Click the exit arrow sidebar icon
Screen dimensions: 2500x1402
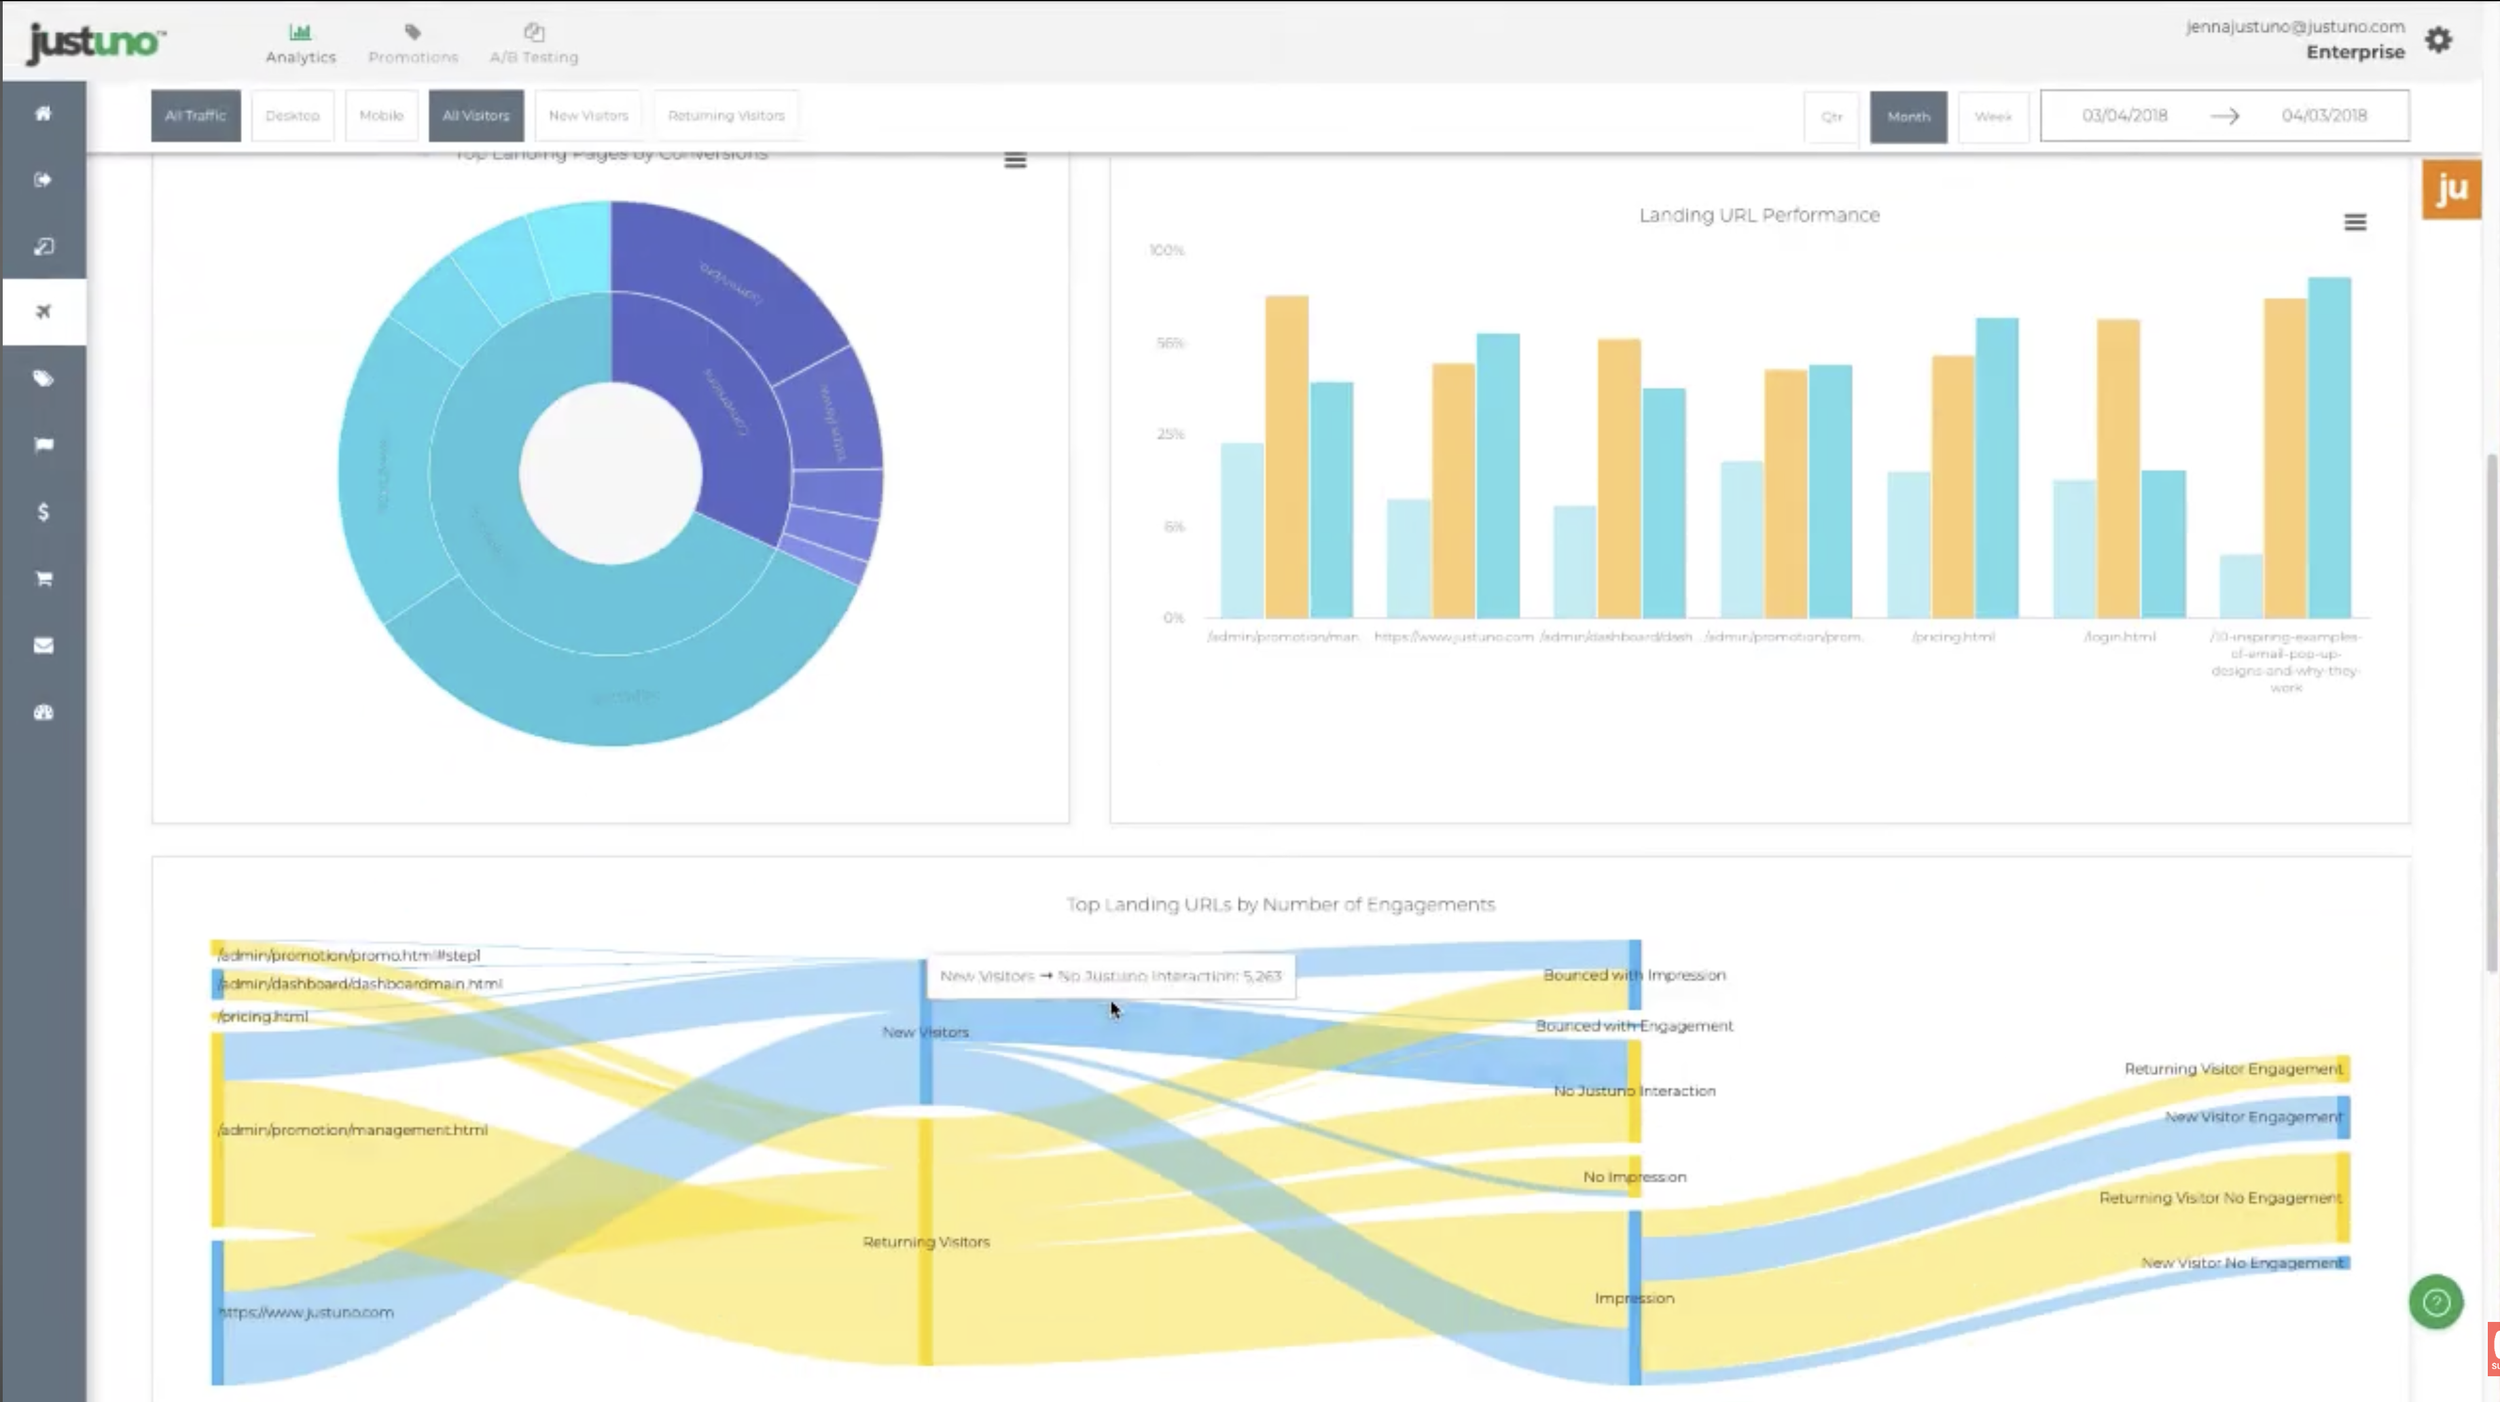tap(43, 180)
